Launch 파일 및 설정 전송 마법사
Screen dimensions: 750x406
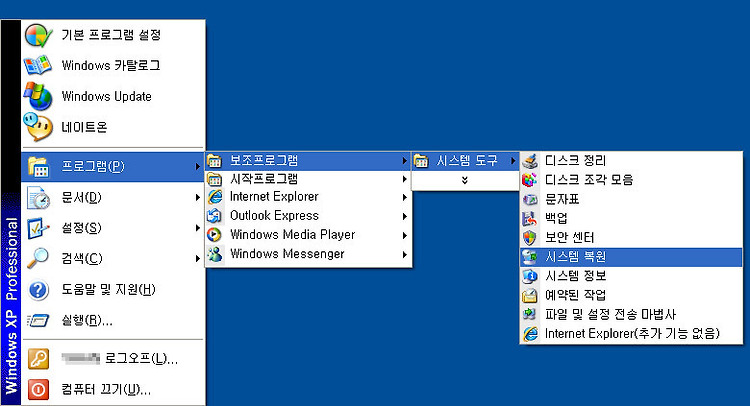click(631, 314)
